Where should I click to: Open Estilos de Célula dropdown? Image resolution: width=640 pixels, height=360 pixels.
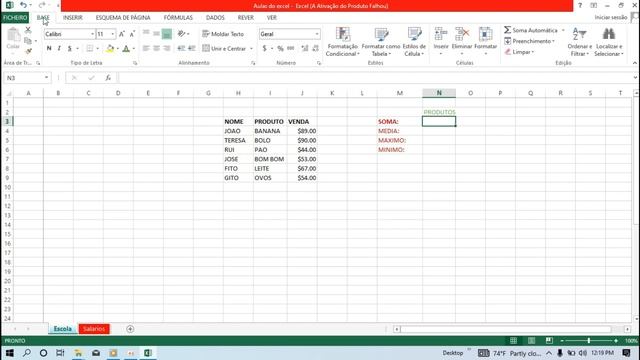tap(414, 42)
